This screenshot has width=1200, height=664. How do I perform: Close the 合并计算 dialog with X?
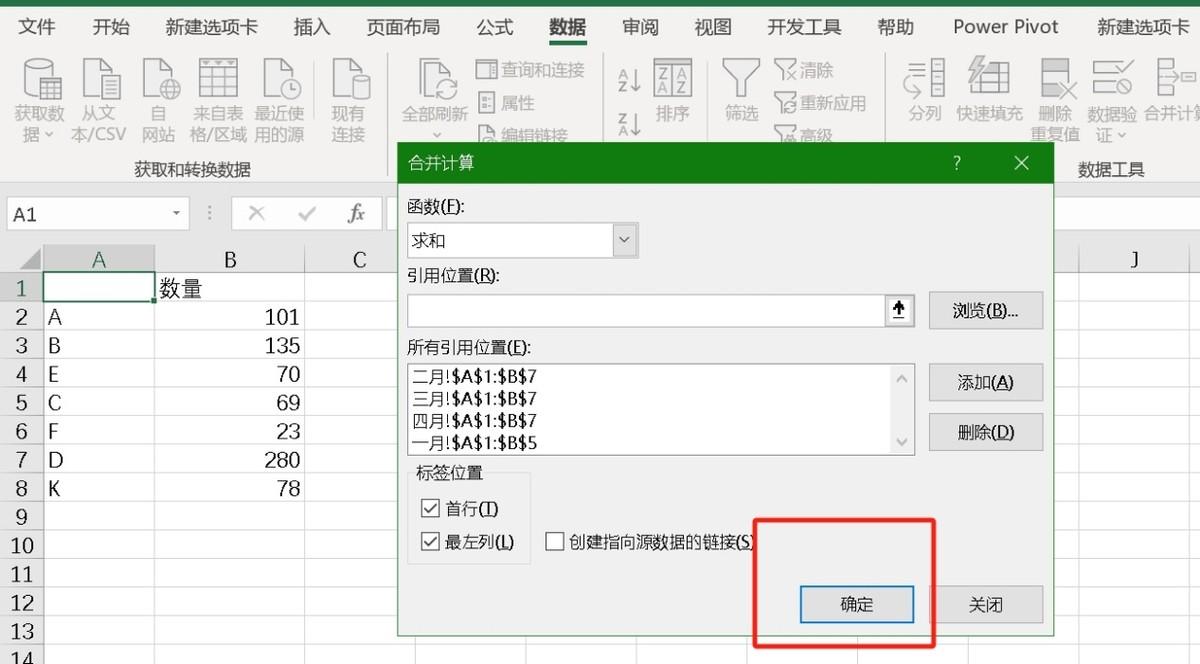click(x=1021, y=163)
